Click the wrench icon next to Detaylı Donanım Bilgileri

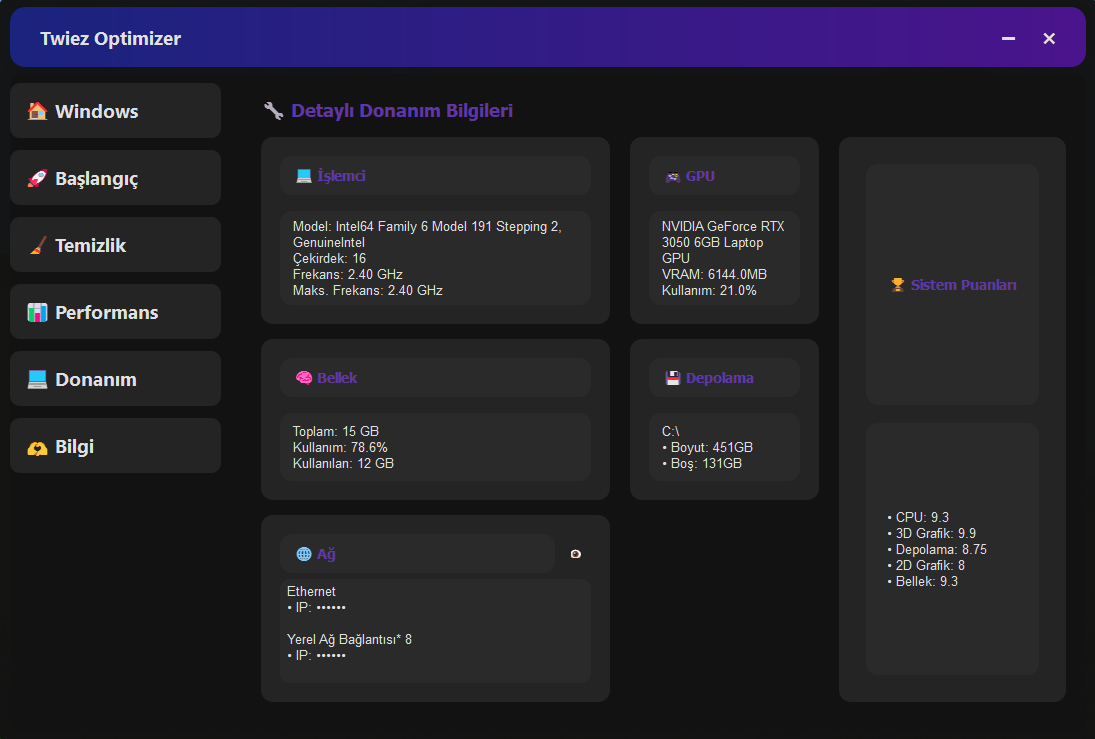pyautogui.click(x=273, y=110)
